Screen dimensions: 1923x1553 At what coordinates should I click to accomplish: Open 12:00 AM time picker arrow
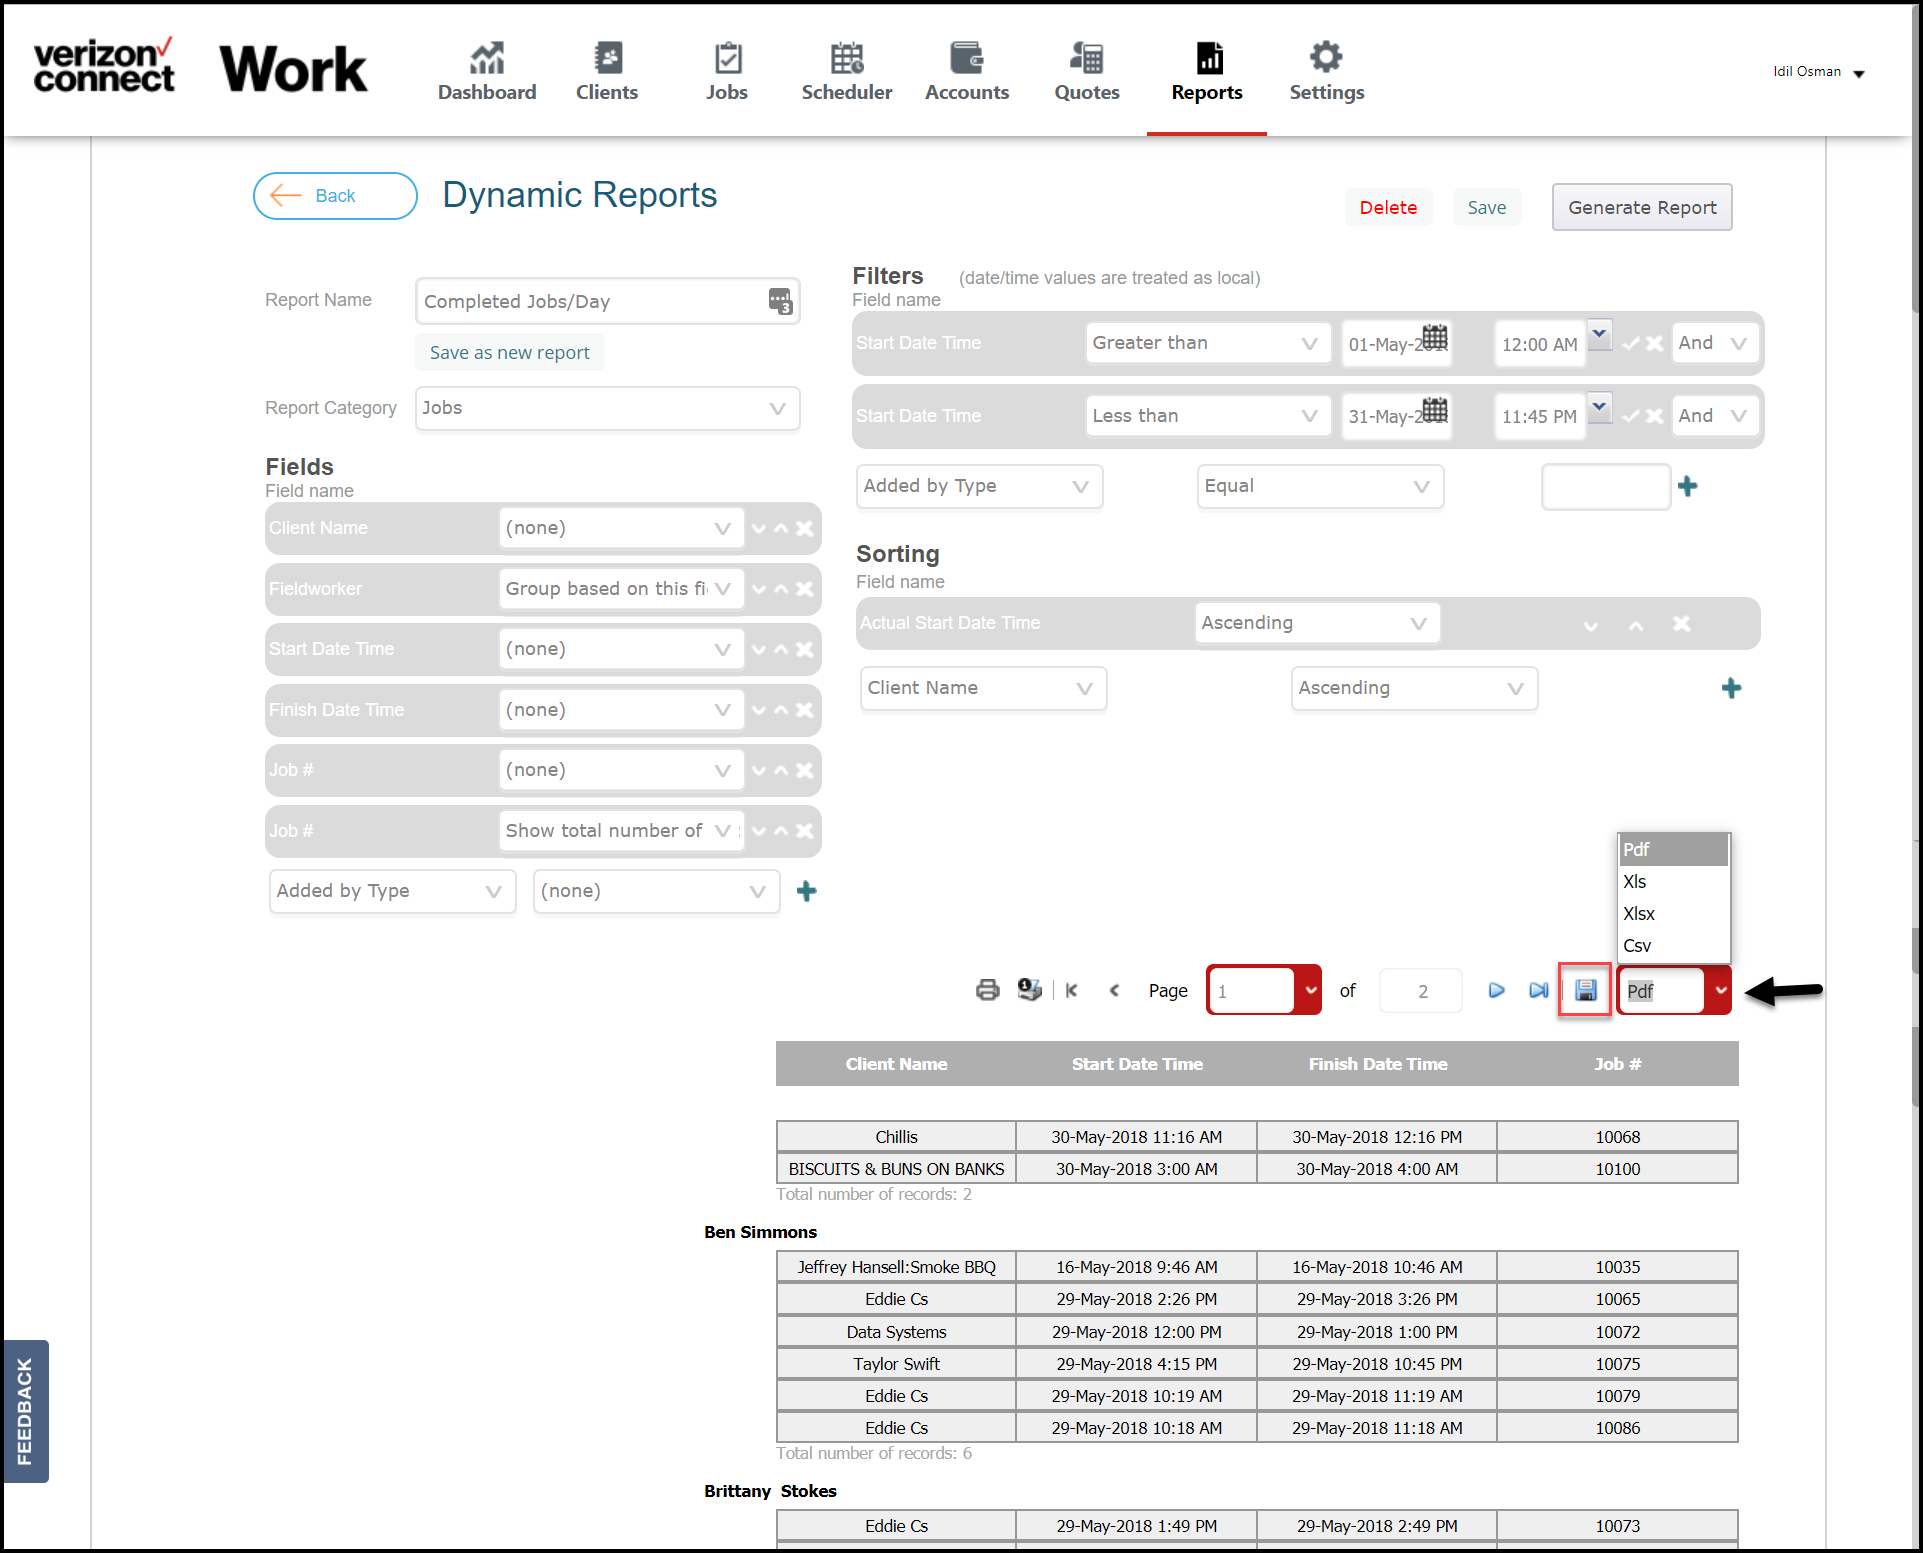coord(1600,334)
